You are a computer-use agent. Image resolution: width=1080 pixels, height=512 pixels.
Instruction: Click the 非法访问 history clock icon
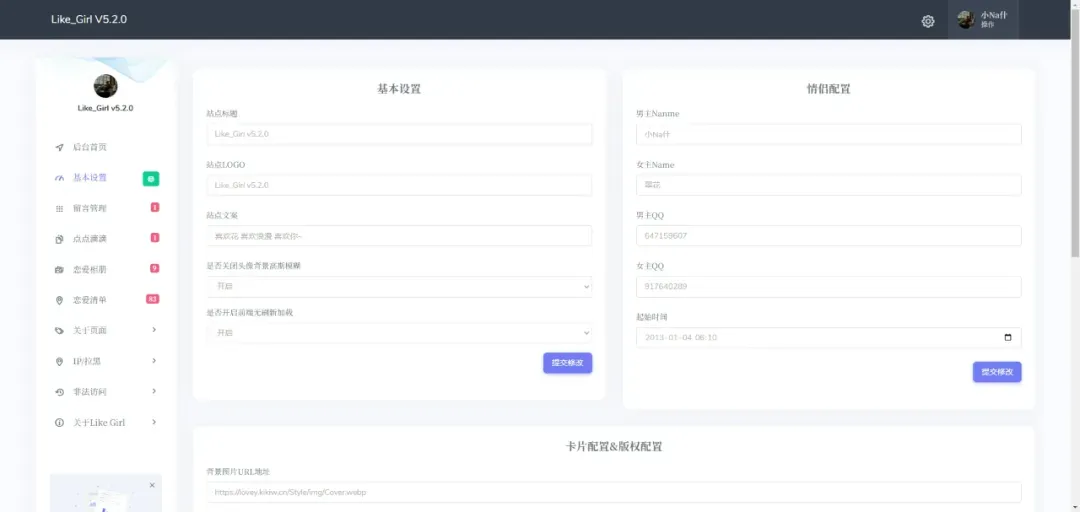click(x=59, y=392)
